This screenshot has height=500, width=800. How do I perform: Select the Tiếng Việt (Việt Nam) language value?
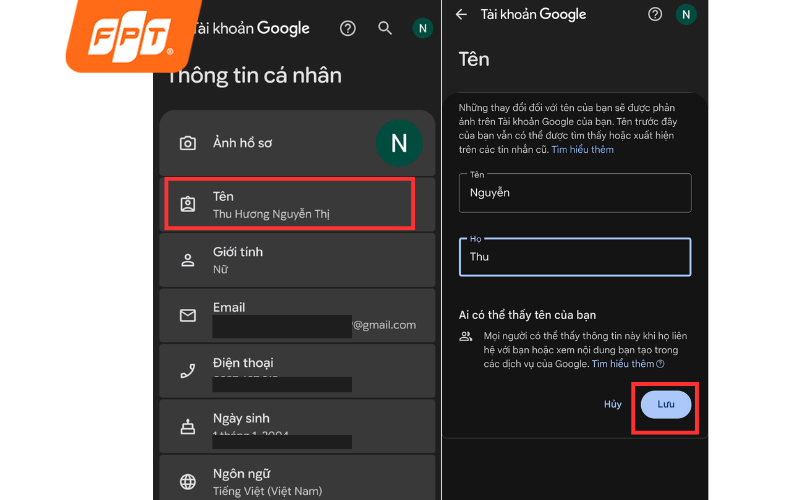267,491
